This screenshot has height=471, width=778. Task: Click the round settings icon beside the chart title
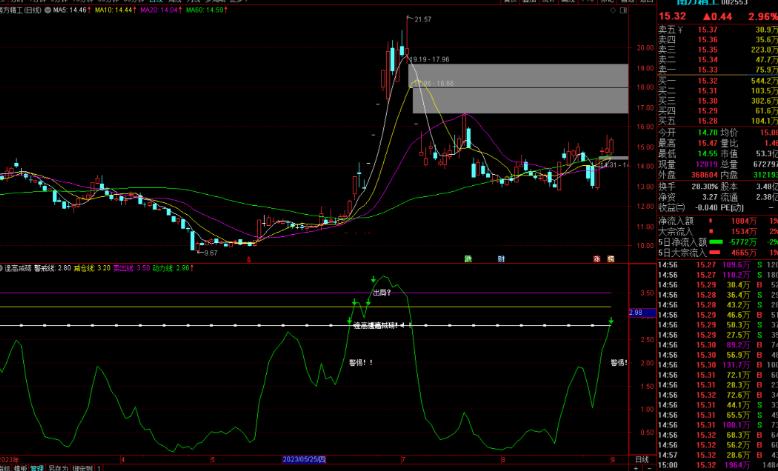tap(48, 10)
